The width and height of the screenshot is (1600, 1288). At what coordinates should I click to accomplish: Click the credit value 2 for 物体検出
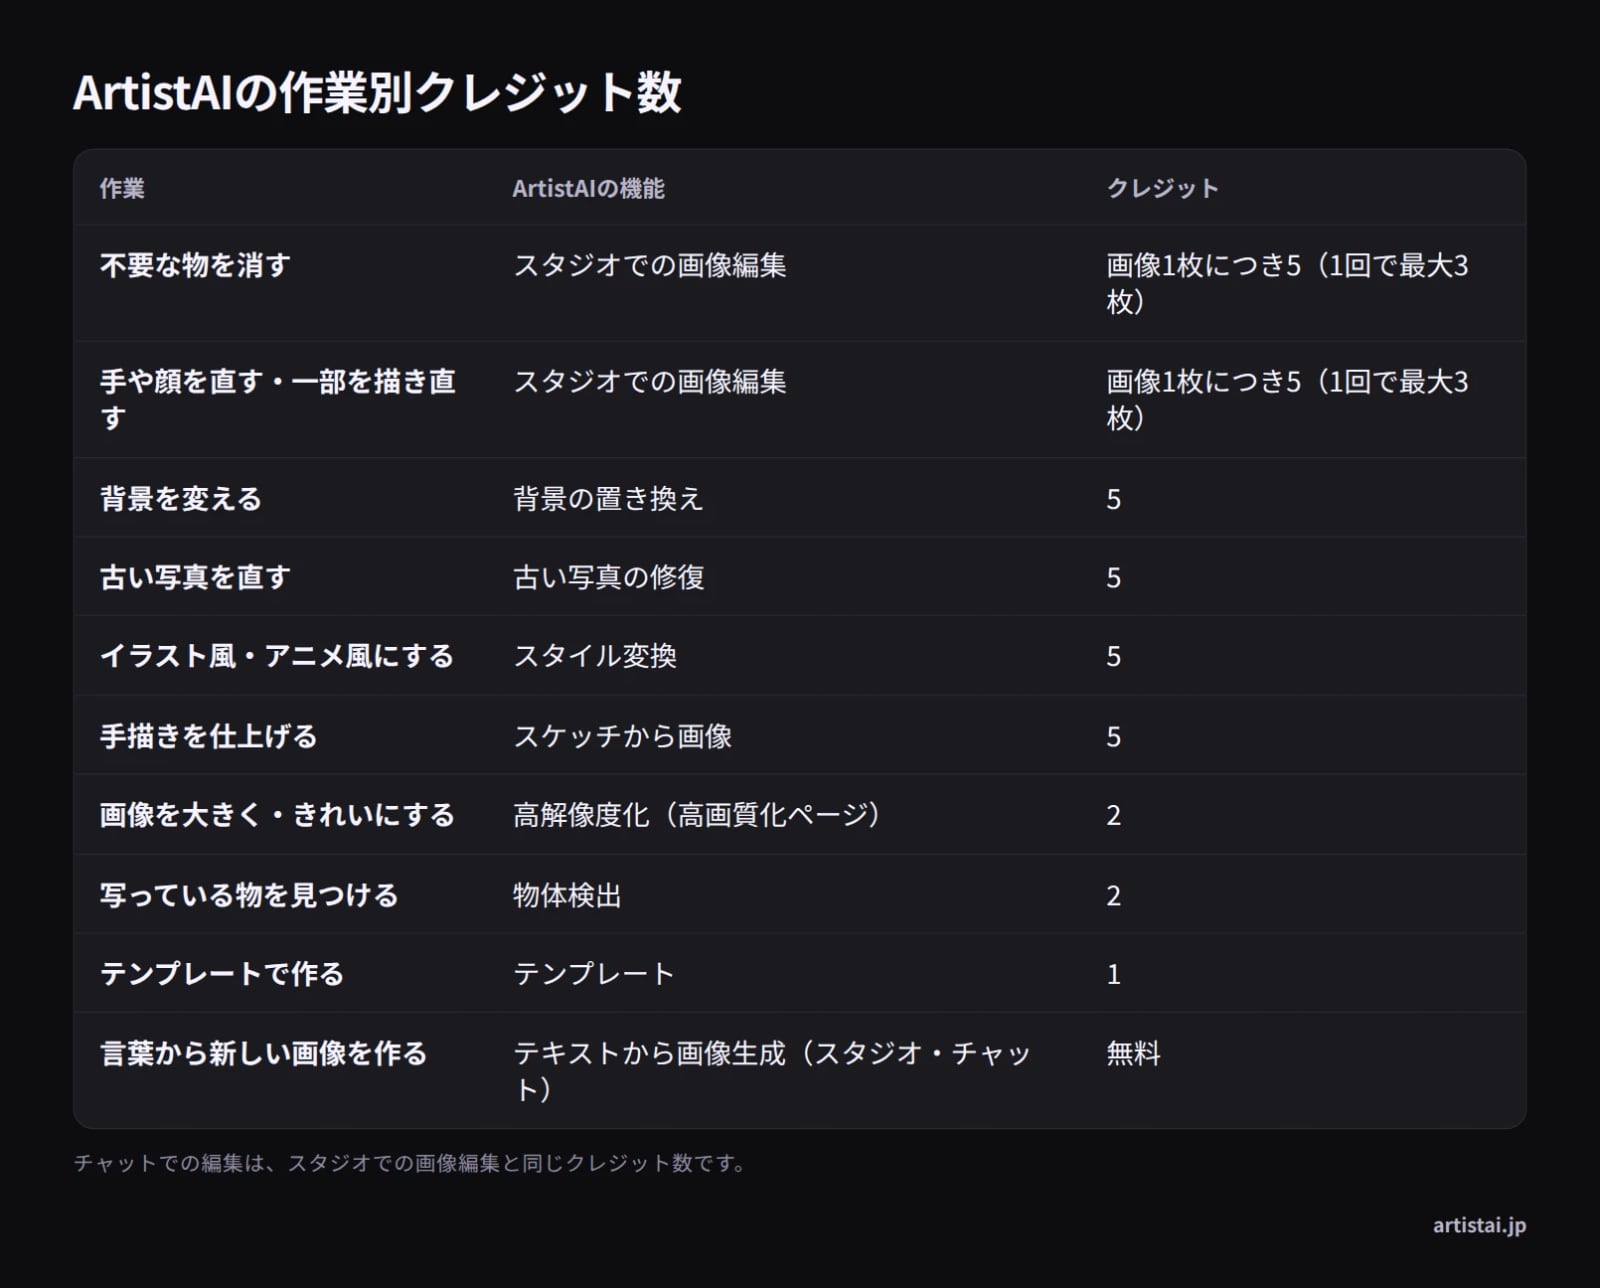[x=1114, y=895]
